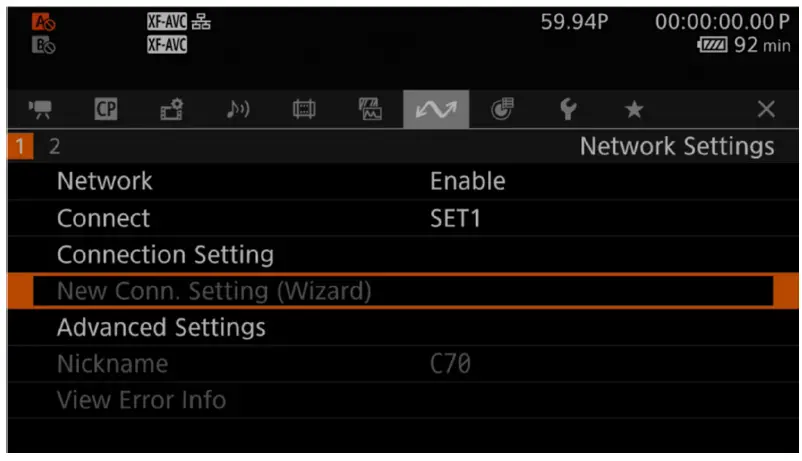Image resolution: width=802 pixels, height=461 pixels.
Task: Select page 1 of Network Settings
Action: 18,147
